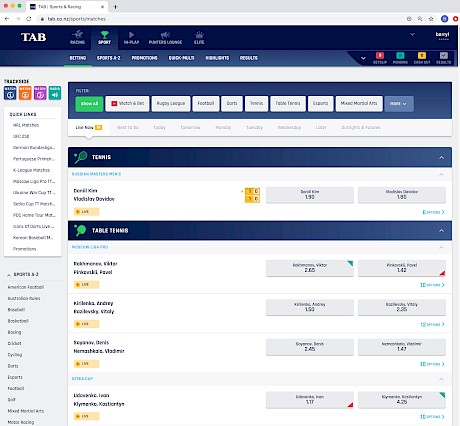Filter by Watch & Bet
Image resolution: width=460 pixels, height=426 pixels.
coord(127,104)
